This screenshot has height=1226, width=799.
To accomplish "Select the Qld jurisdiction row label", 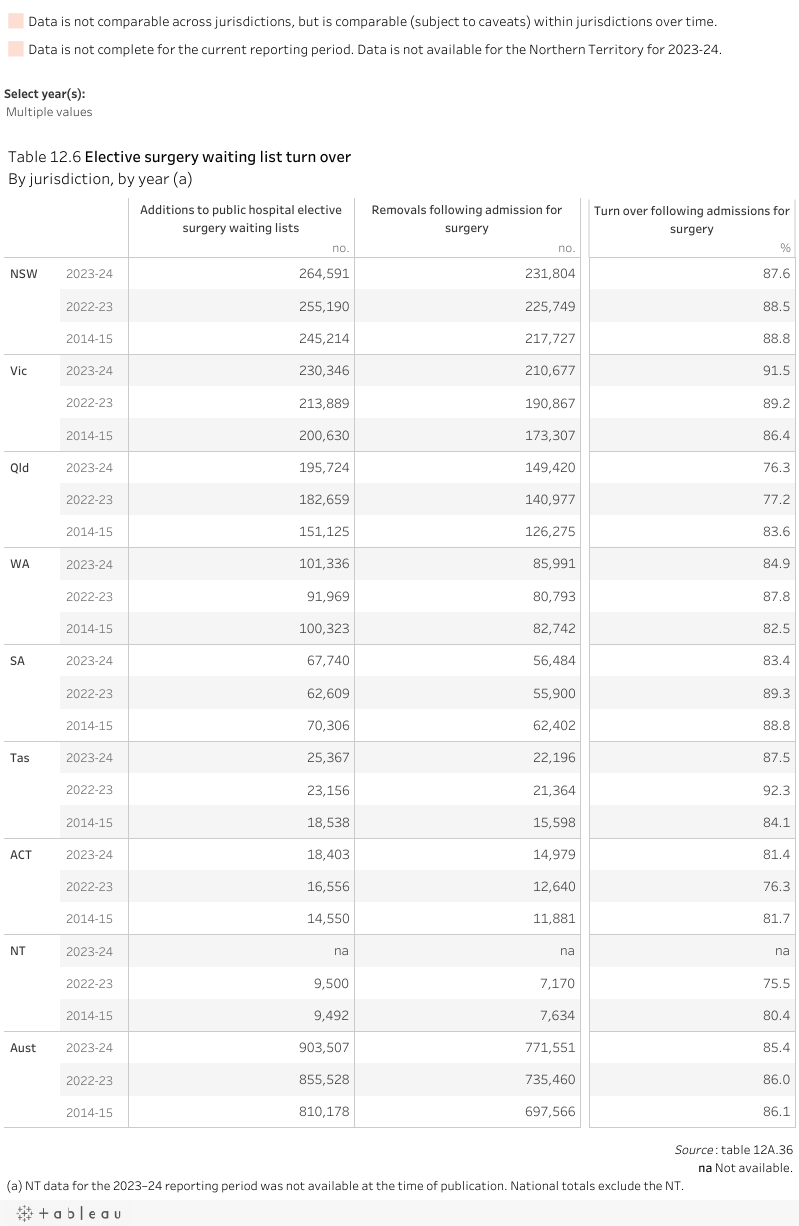I will tap(20, 468).
